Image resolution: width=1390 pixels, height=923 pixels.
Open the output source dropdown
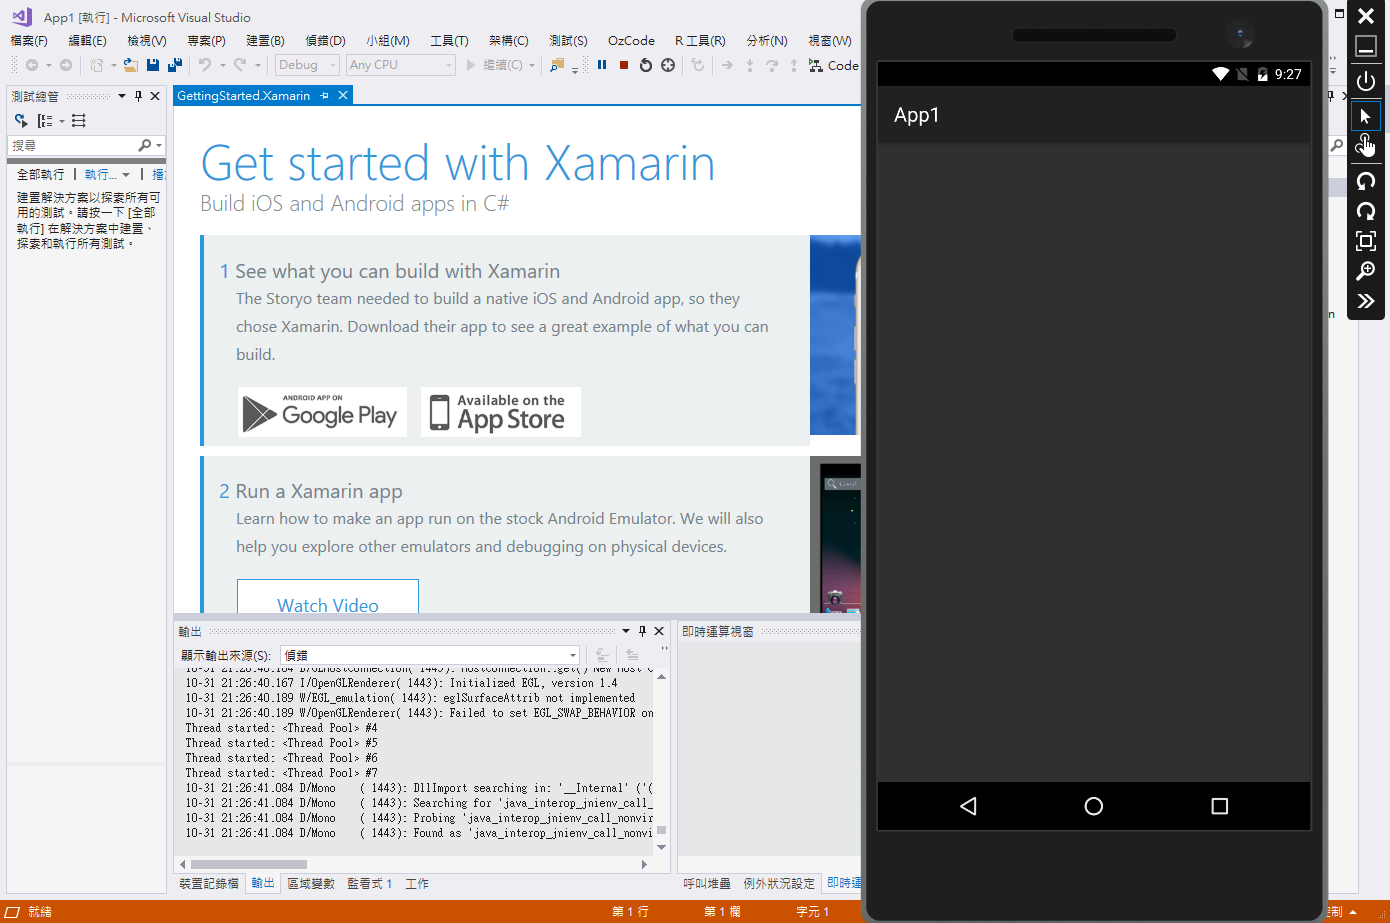tap(572, 656)
